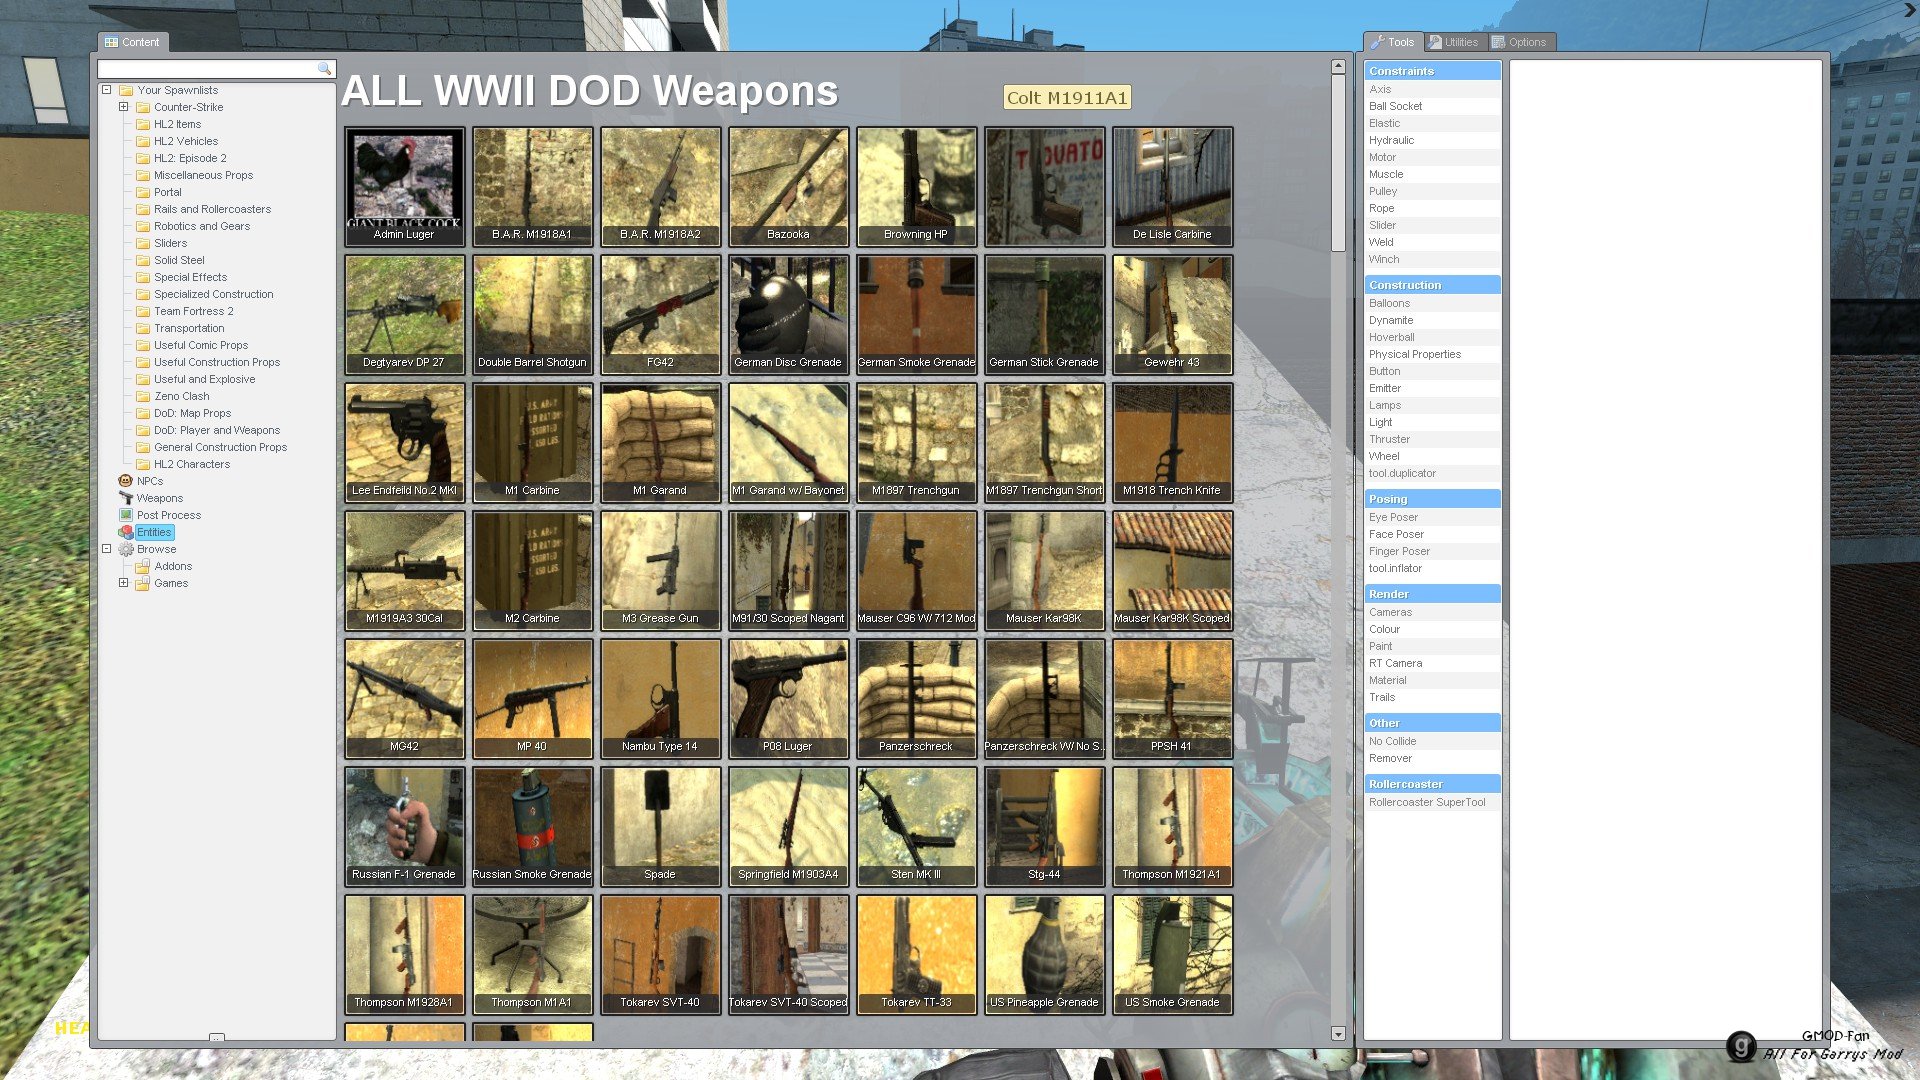Select the Paint render tool
The image size is (1920, 1080).
pyautogui.click(x=1432, y=646)
